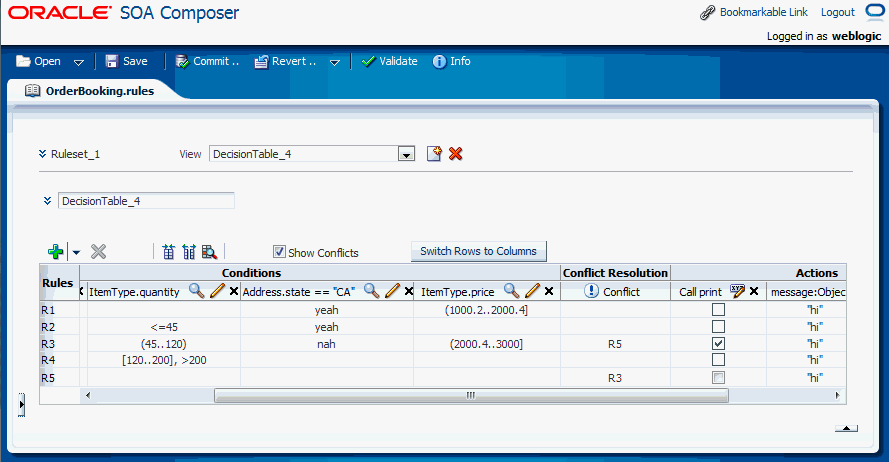Collapse the Ruleset_1 section

43,154
